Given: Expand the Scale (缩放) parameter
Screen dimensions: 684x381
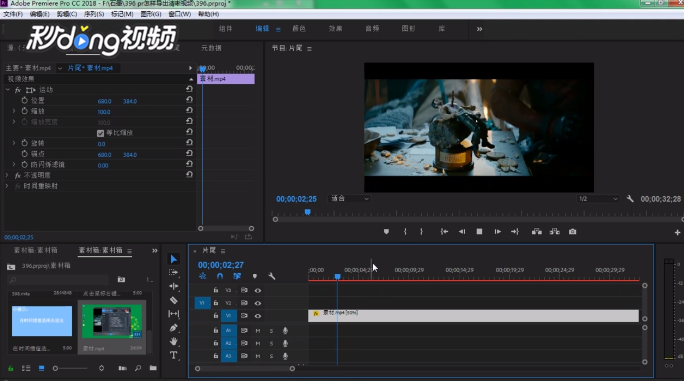Looking at the screenshot, I should tap(14, 111).
